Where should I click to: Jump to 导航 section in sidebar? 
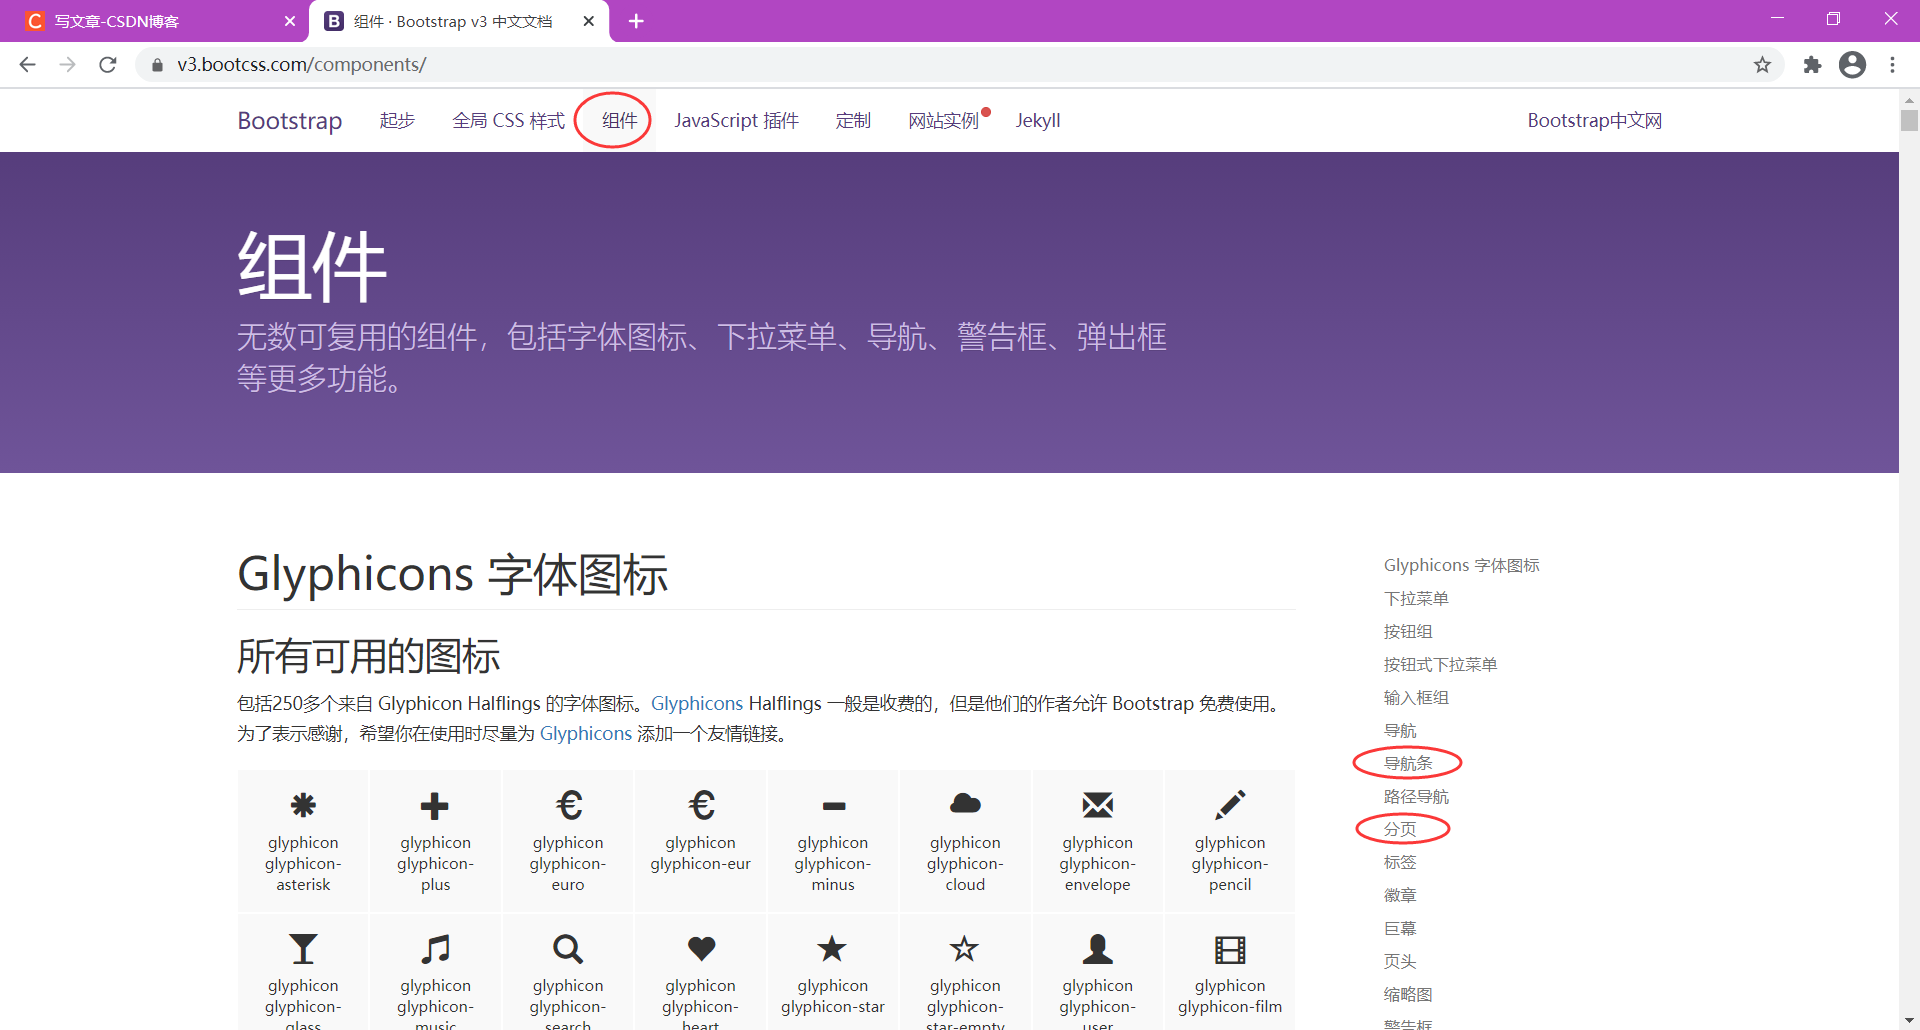1400,730
